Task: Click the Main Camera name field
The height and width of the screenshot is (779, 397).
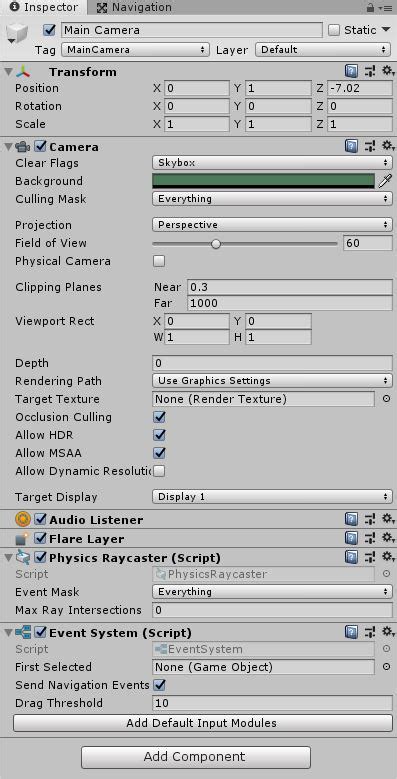Action: click(192, 30)
